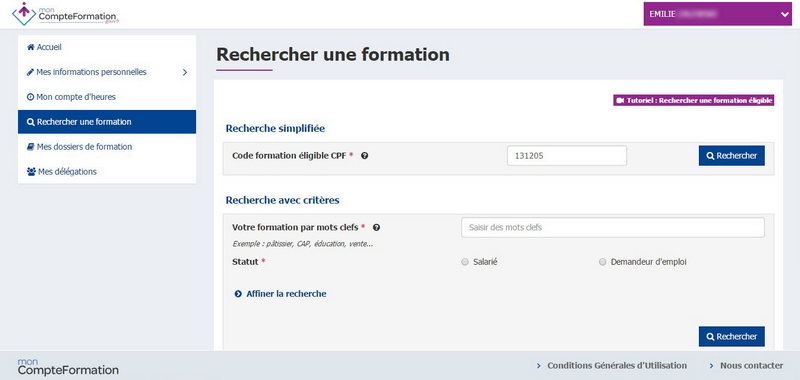Click Rechercher button in Recherche simplifiée
Screen dimensions: 800x380
coord(732,156)
